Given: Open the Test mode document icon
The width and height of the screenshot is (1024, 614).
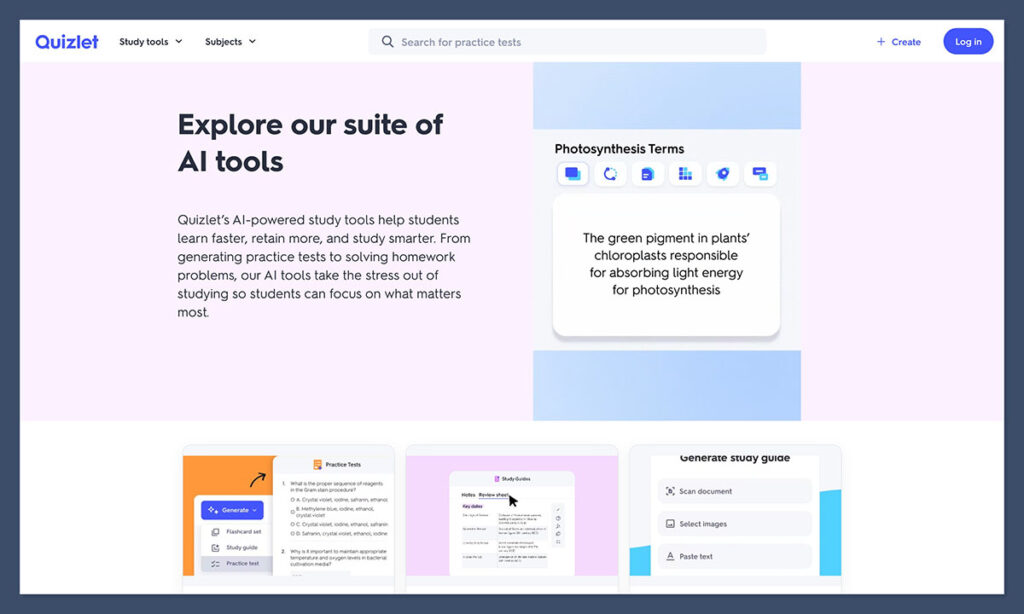Looking at the screenshot, I should (x=648, y=174).
